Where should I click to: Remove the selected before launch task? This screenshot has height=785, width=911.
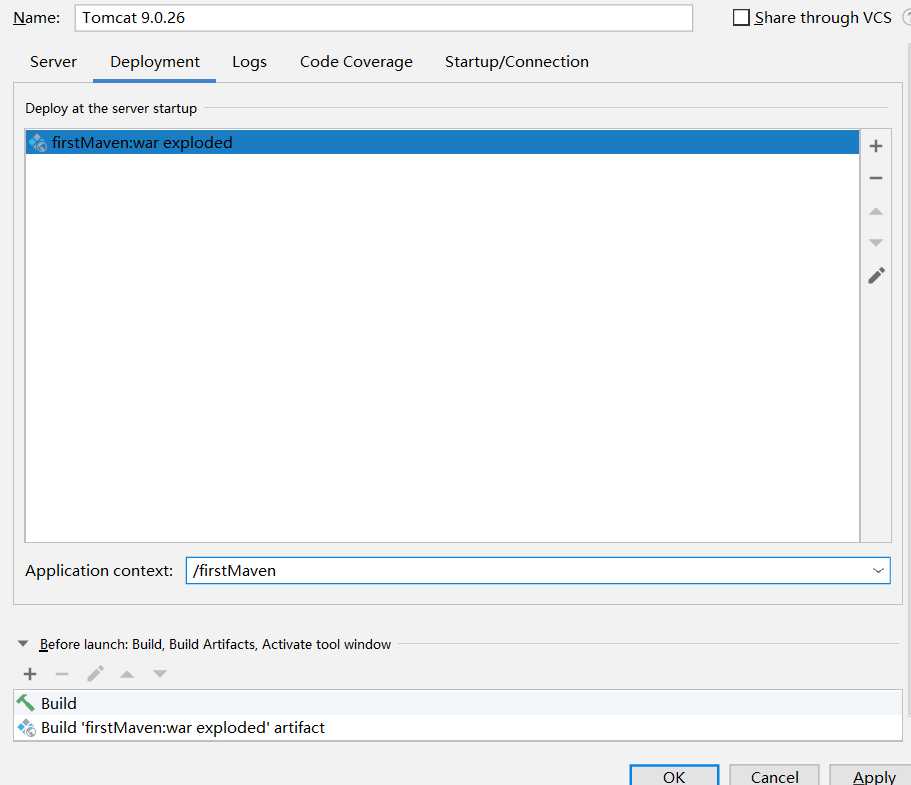62,674
